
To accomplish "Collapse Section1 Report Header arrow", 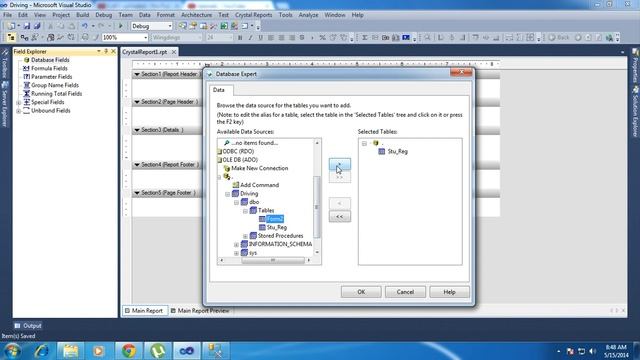I will 137,74.
